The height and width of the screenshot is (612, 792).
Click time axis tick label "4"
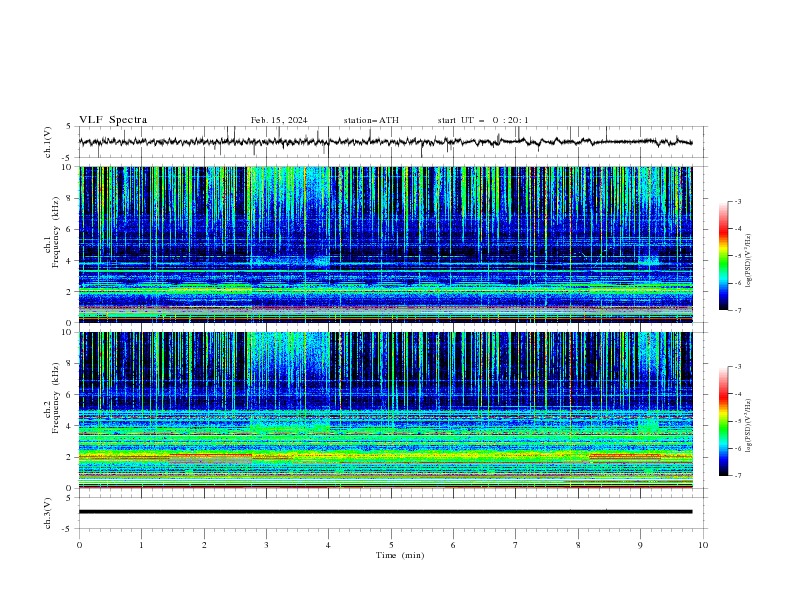pyautogui.click(x=329, y=545)
